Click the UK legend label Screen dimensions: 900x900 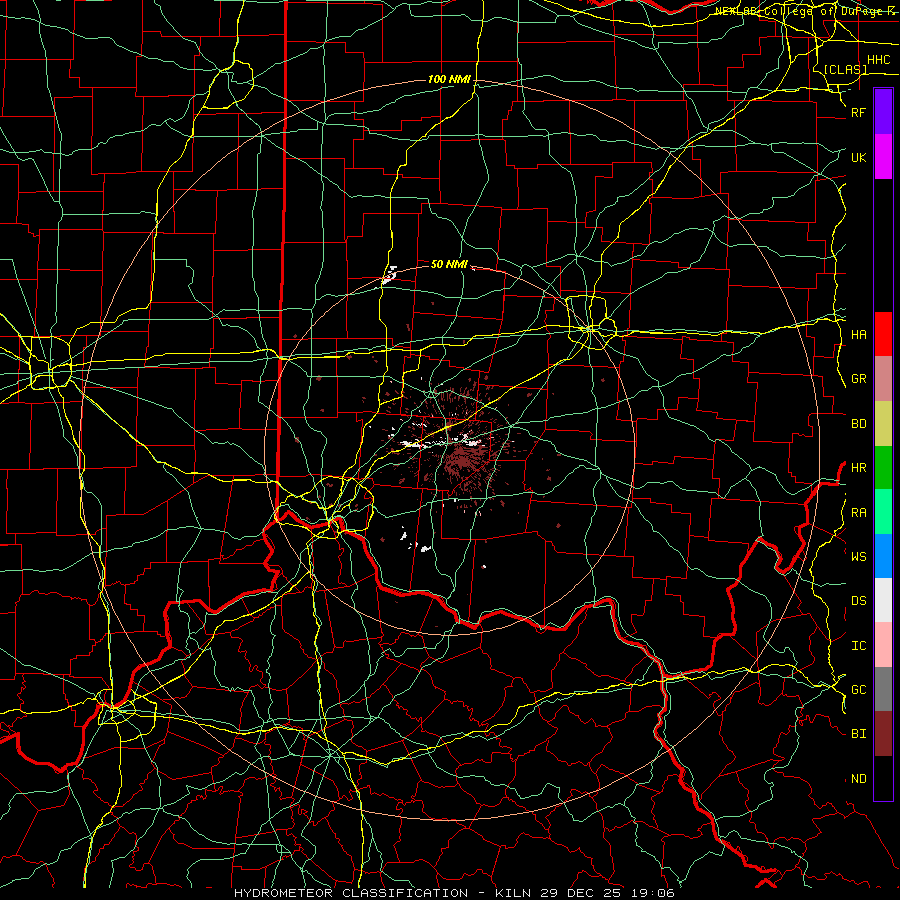[858, 157]
